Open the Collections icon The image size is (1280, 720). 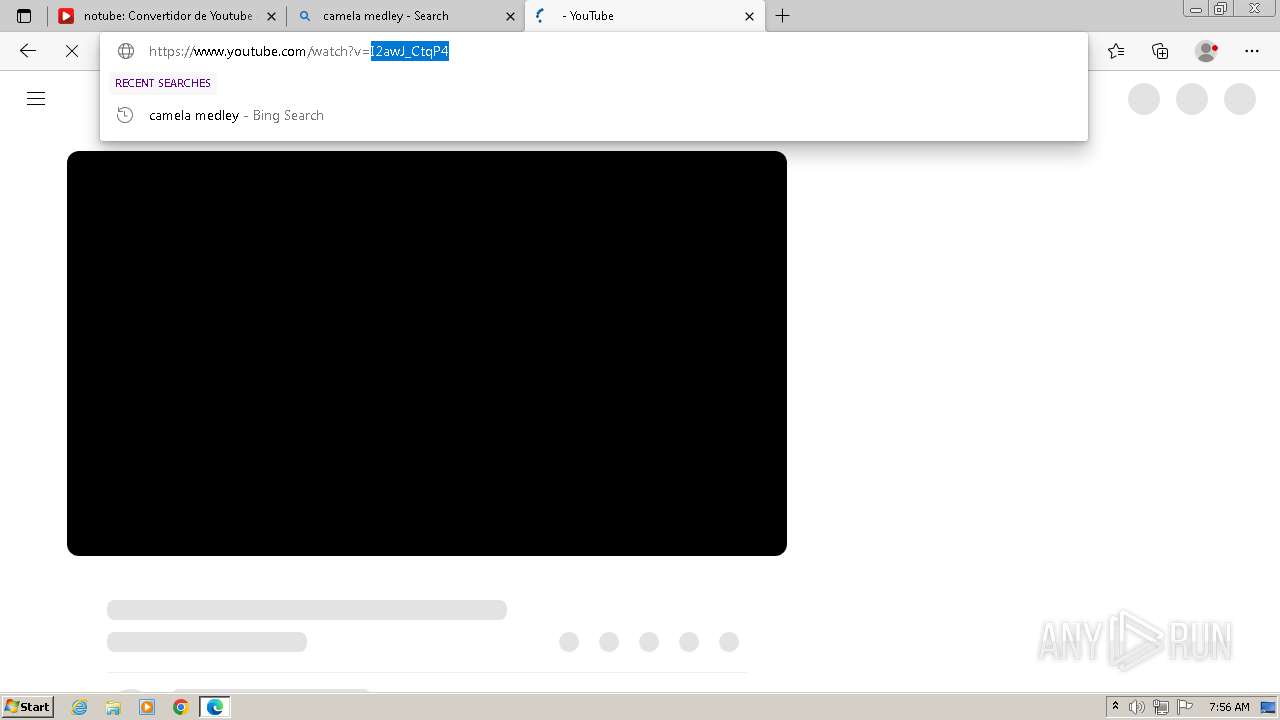1160,51
